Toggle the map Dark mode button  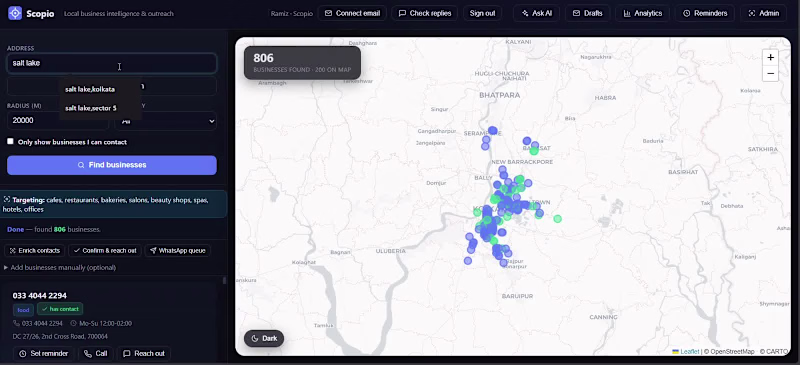pos(264,338)
